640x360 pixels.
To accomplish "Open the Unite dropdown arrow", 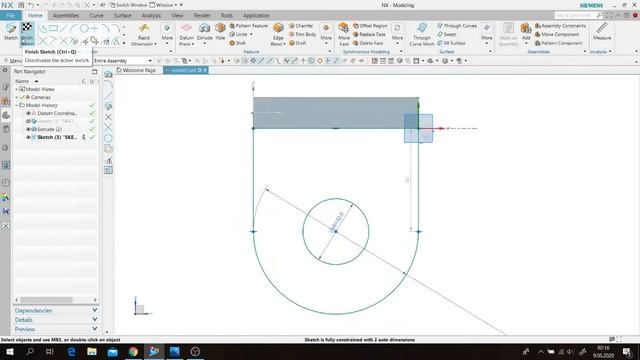I will 251,34.
